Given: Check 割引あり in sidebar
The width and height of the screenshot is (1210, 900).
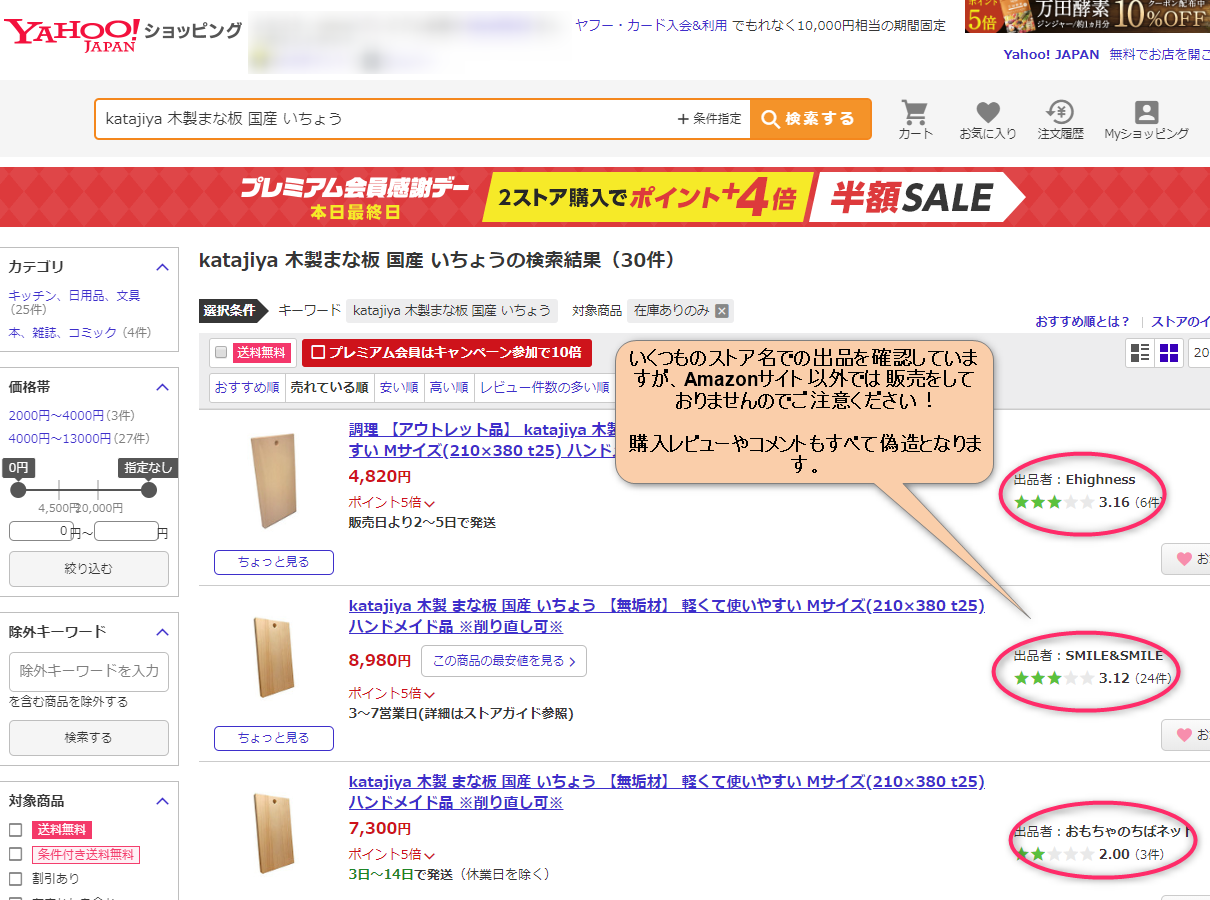Looking at the screenshot, I should [x=15, y=878].
